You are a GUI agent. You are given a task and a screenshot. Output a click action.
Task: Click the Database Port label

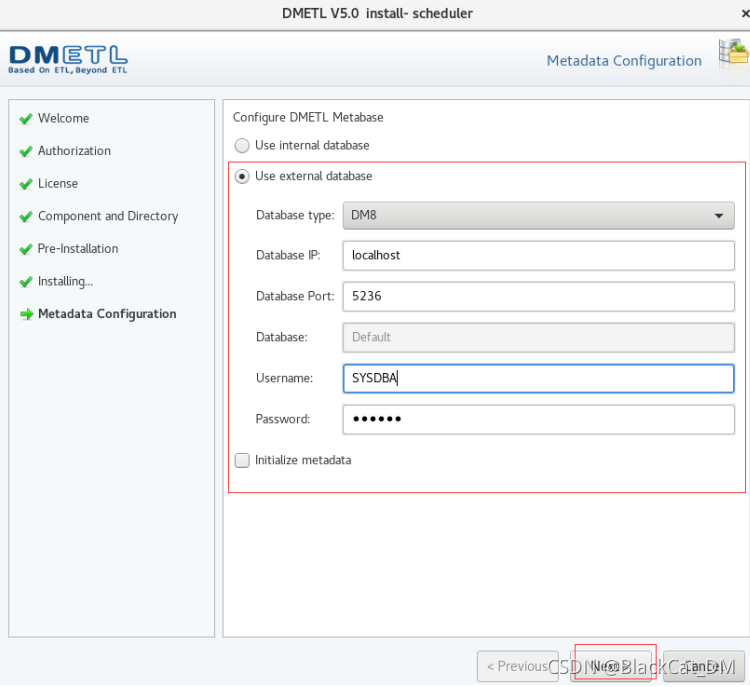[295, 297]
